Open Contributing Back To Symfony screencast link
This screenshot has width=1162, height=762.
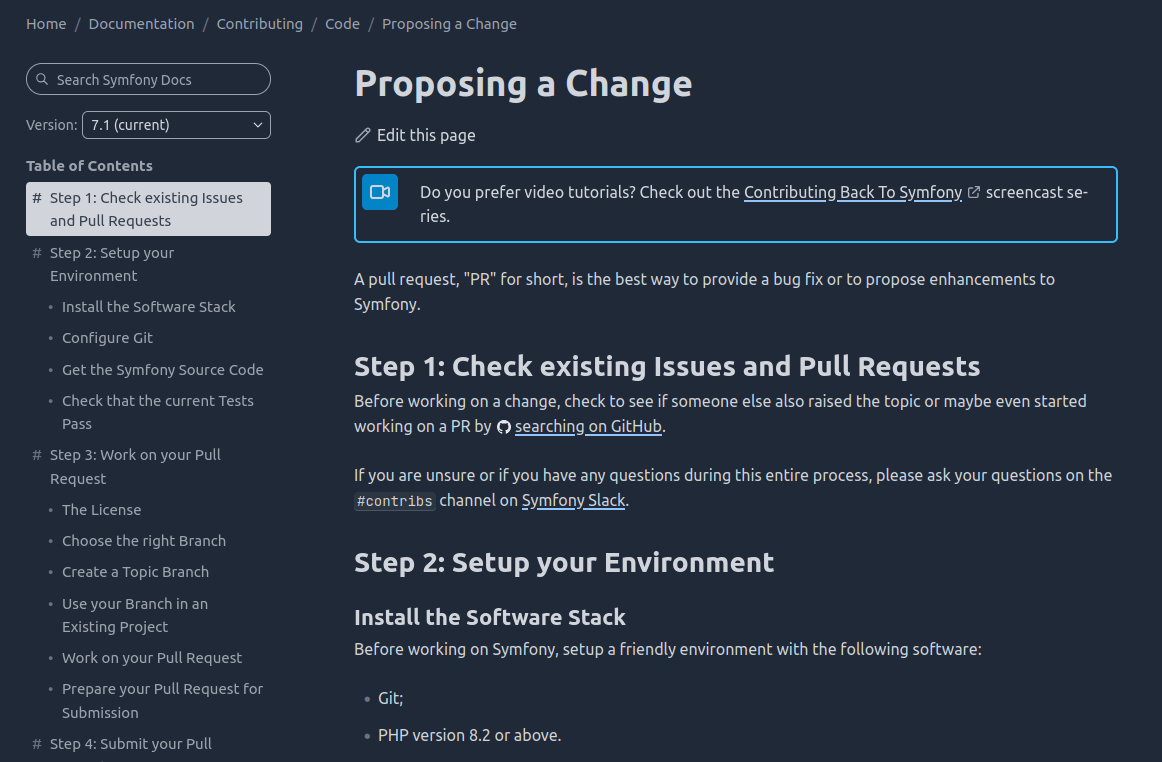point(853,193)
